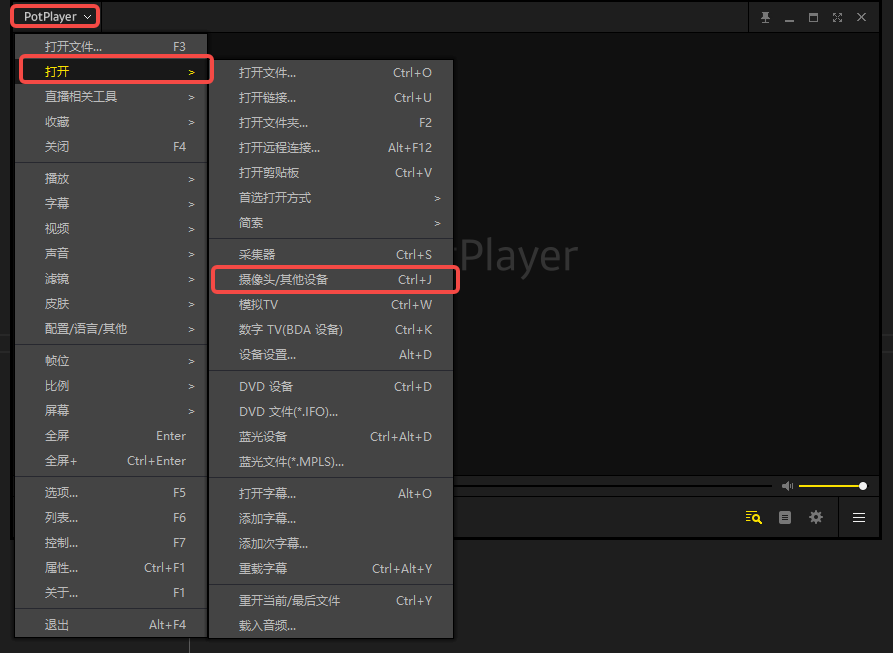The image size is (893, 653).
Task: Choose 打开链接... menu entry
Action: click(330, 98)
